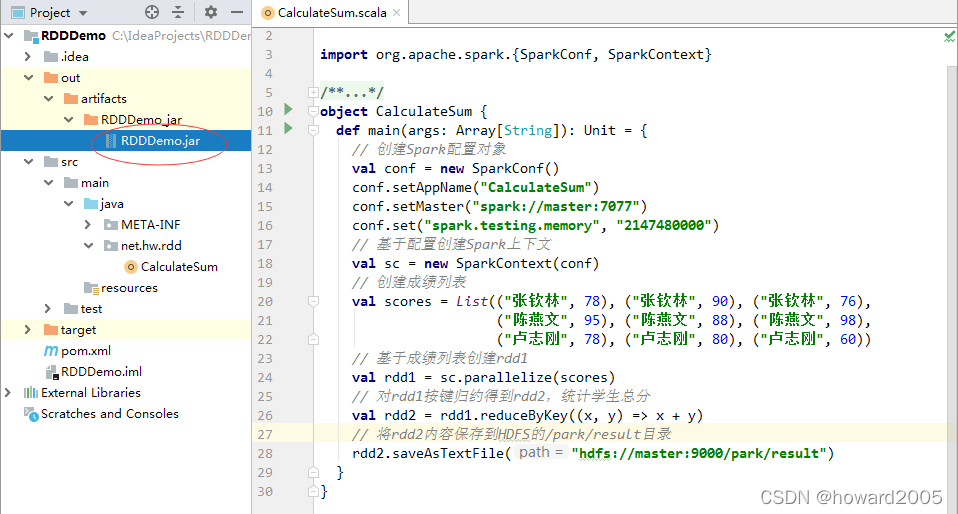This screenshot has height=514, width=958.
Task: Select the RDDDemo_jar folder
Action: point(141,120)
